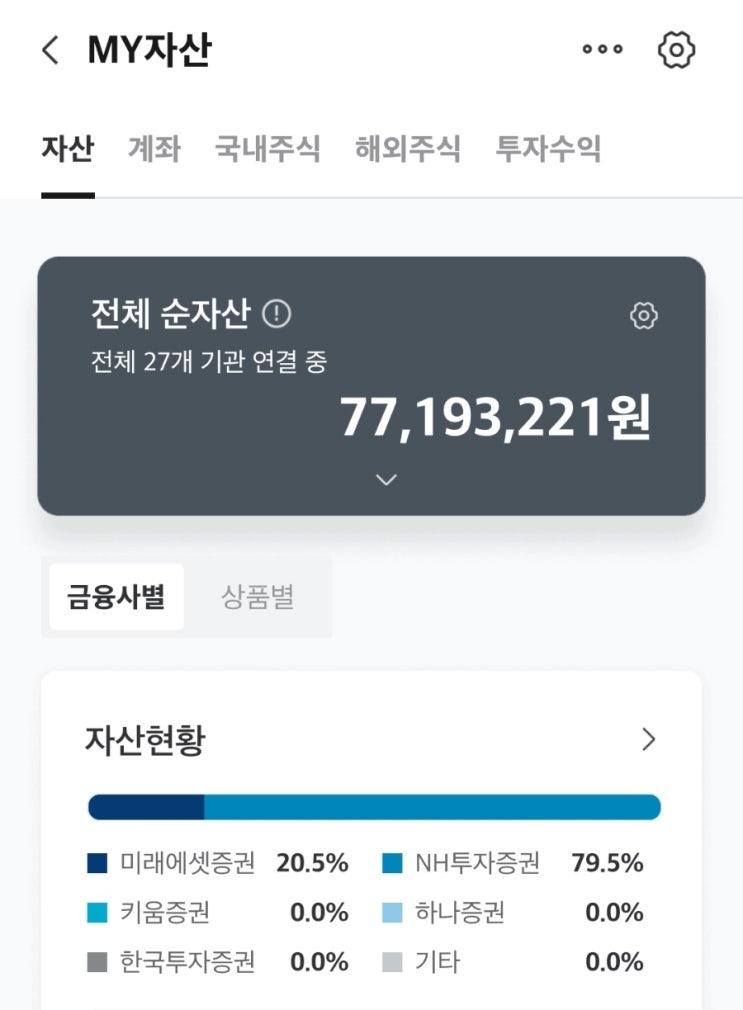
Task: Select the 금융사별 view toggle
Action: (x=116, y=597)
